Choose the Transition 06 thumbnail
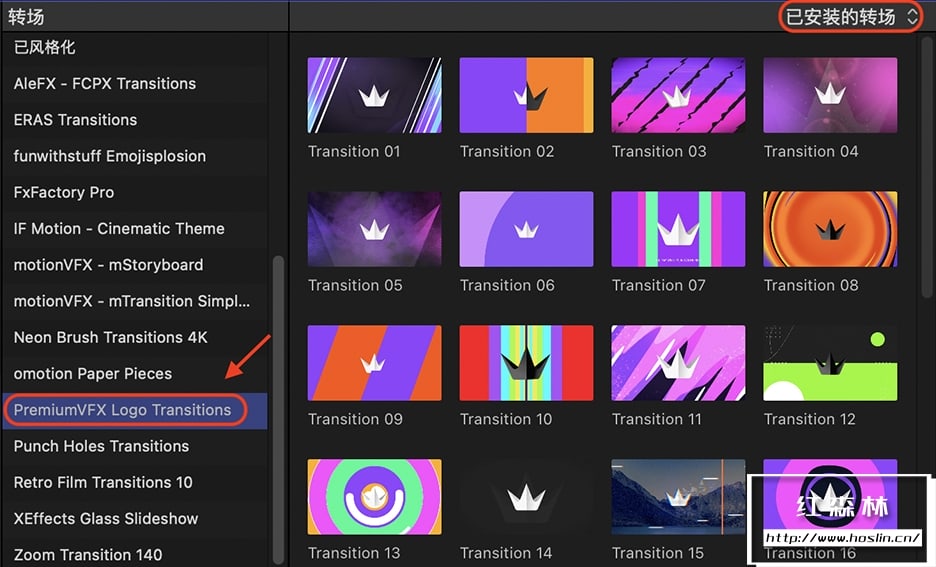Image resolution: width=936 pixels, height=567 pixels. 526,229
